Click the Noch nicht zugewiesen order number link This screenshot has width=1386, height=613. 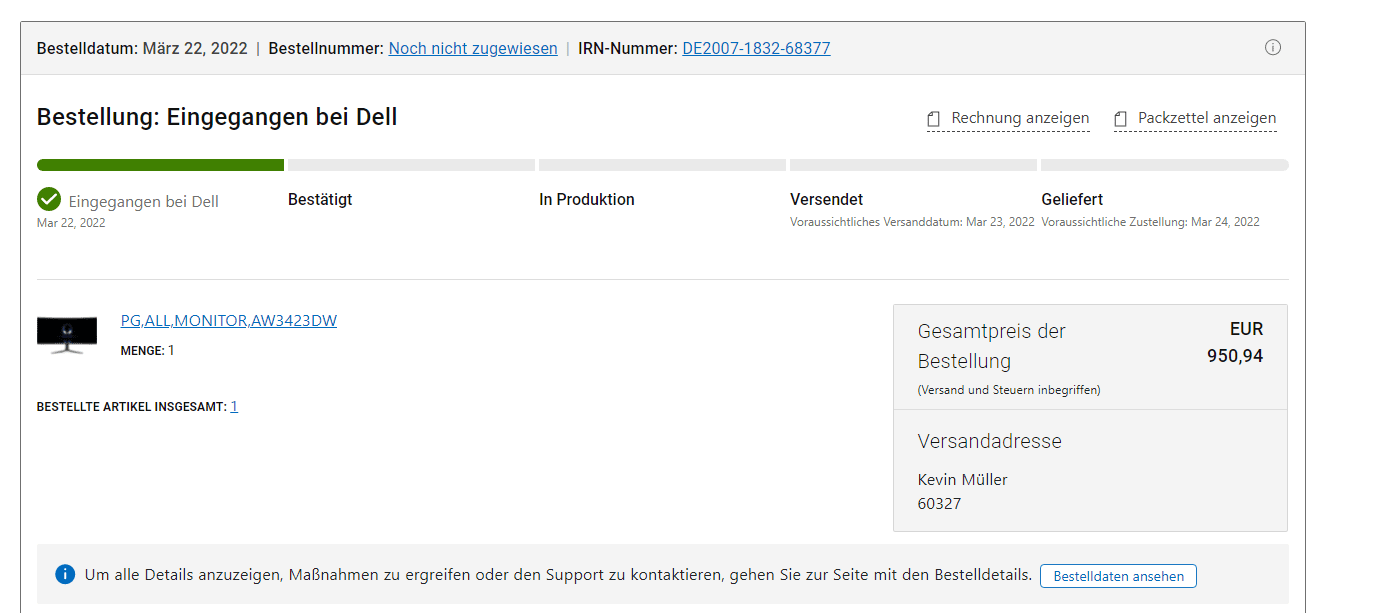coord(473,48)
